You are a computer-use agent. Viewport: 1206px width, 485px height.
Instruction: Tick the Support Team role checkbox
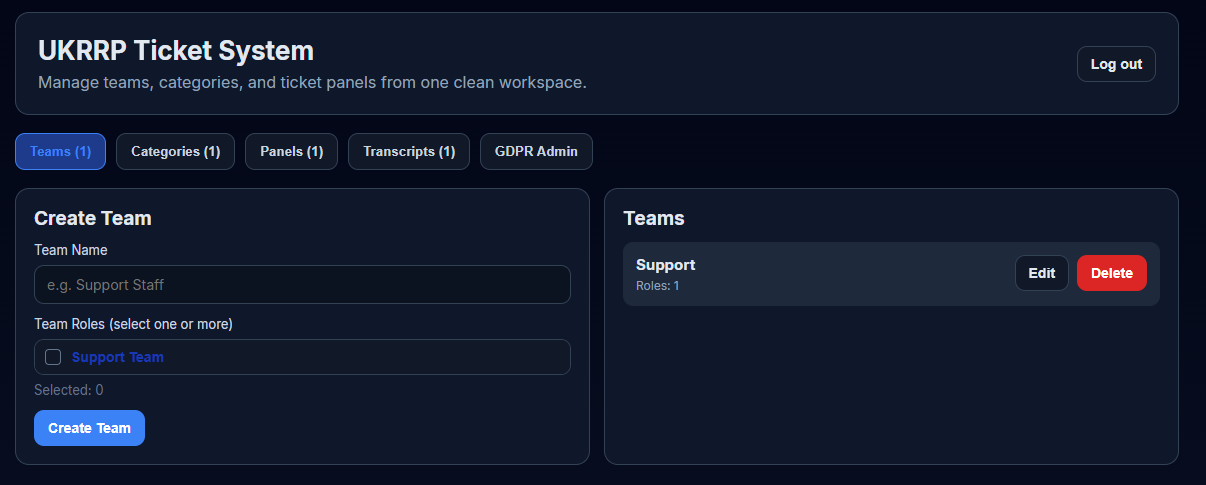[x=53, y=357]
